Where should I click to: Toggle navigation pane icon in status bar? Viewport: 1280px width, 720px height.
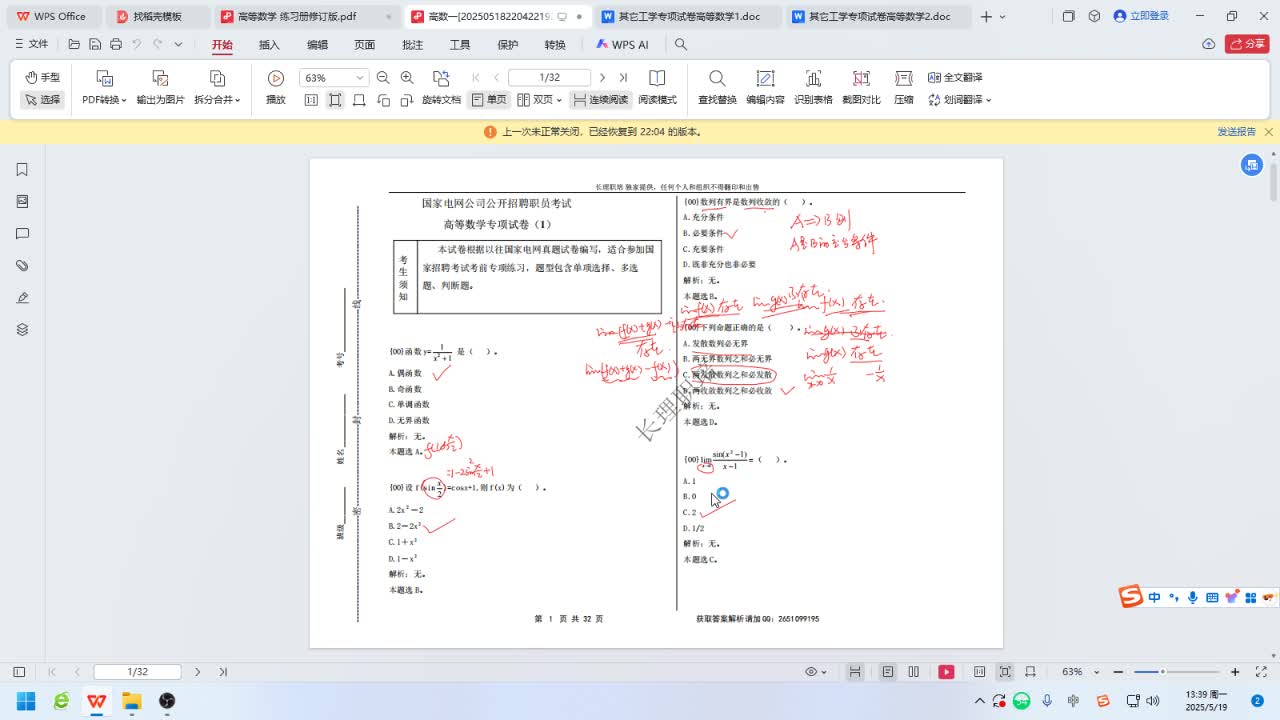(x=18, y=672)
